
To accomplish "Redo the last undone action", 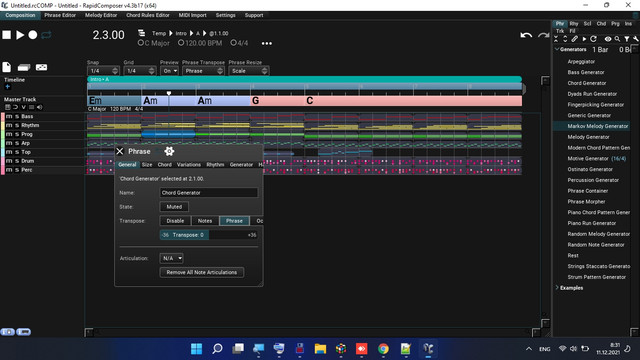I will (543, 36).
